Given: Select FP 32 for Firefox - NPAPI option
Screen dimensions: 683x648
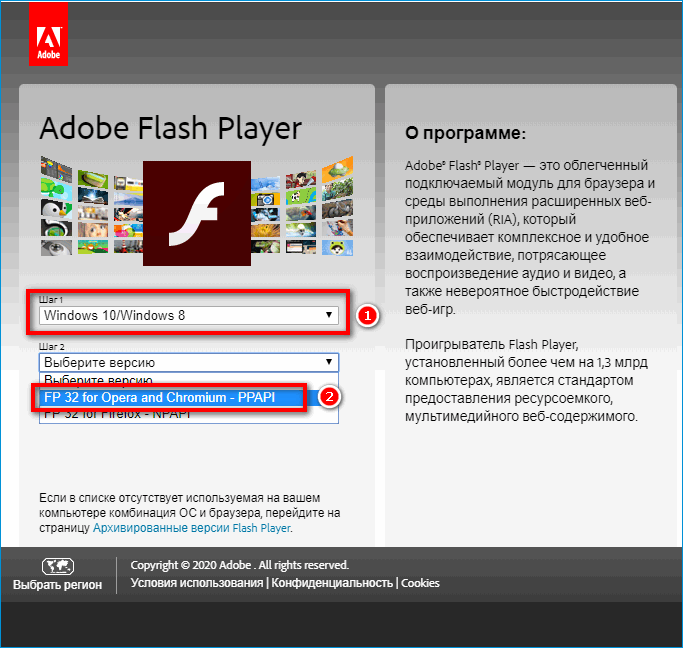Looking at the screenshot, I should pos(189,415).
